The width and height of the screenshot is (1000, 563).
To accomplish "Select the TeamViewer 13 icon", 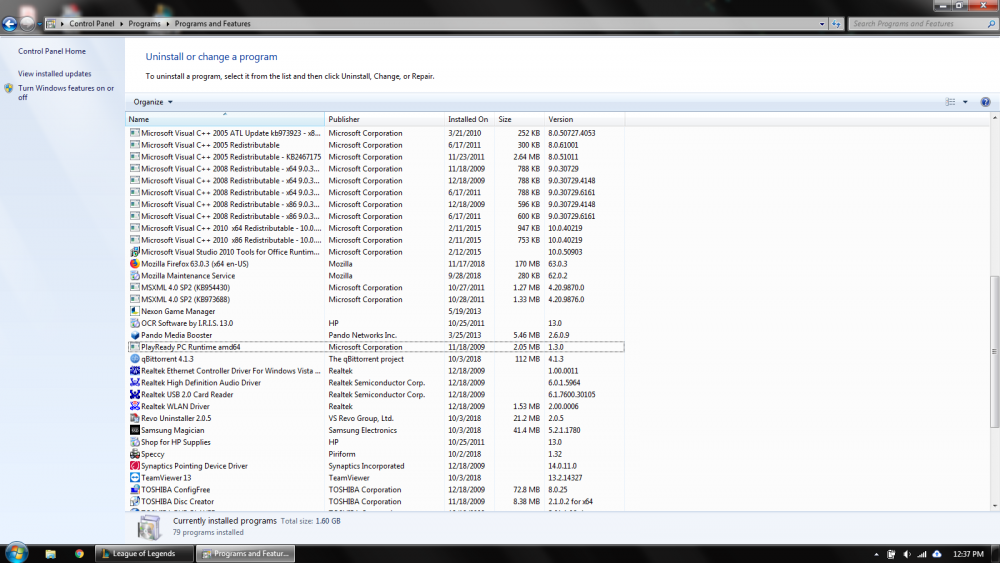I will (x=135, y=478).
